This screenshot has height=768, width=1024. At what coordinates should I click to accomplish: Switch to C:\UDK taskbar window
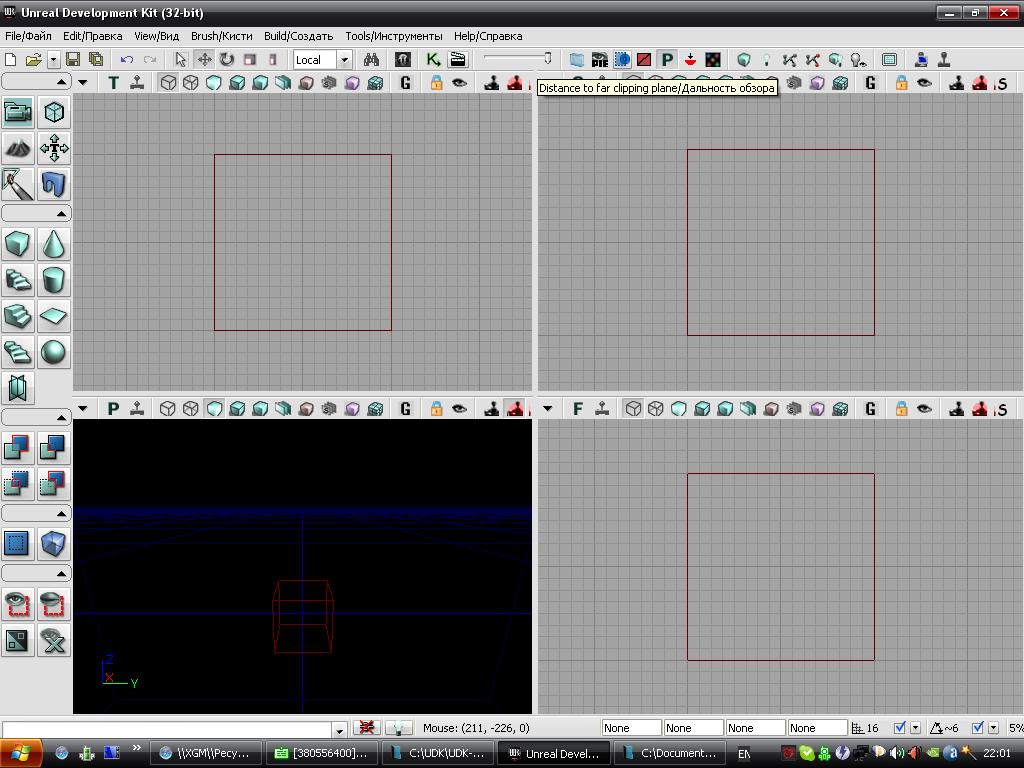pos(438,753)
